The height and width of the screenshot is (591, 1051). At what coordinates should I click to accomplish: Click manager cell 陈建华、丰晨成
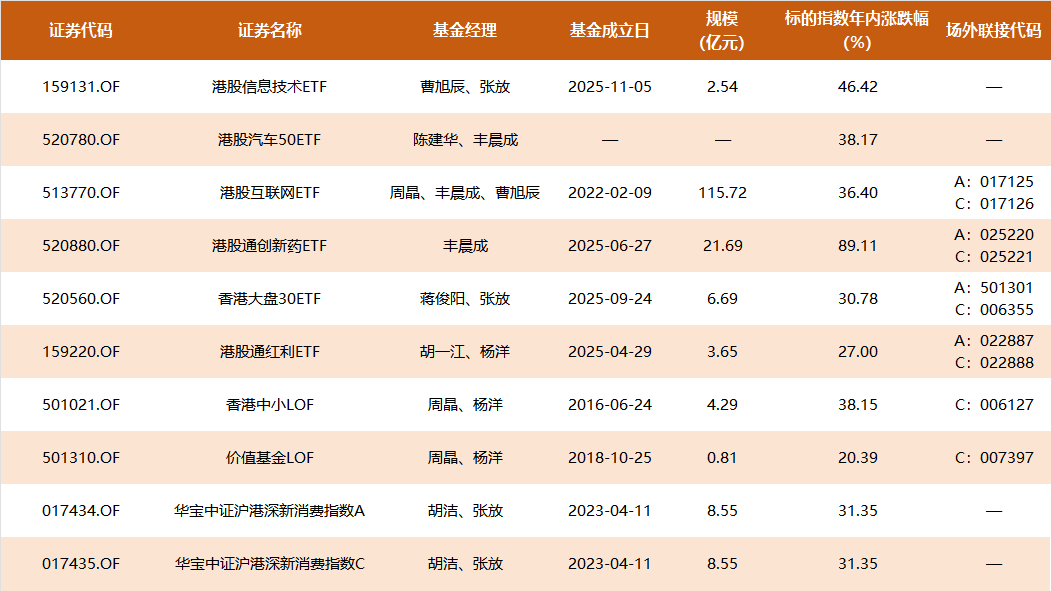click(465, 140)
